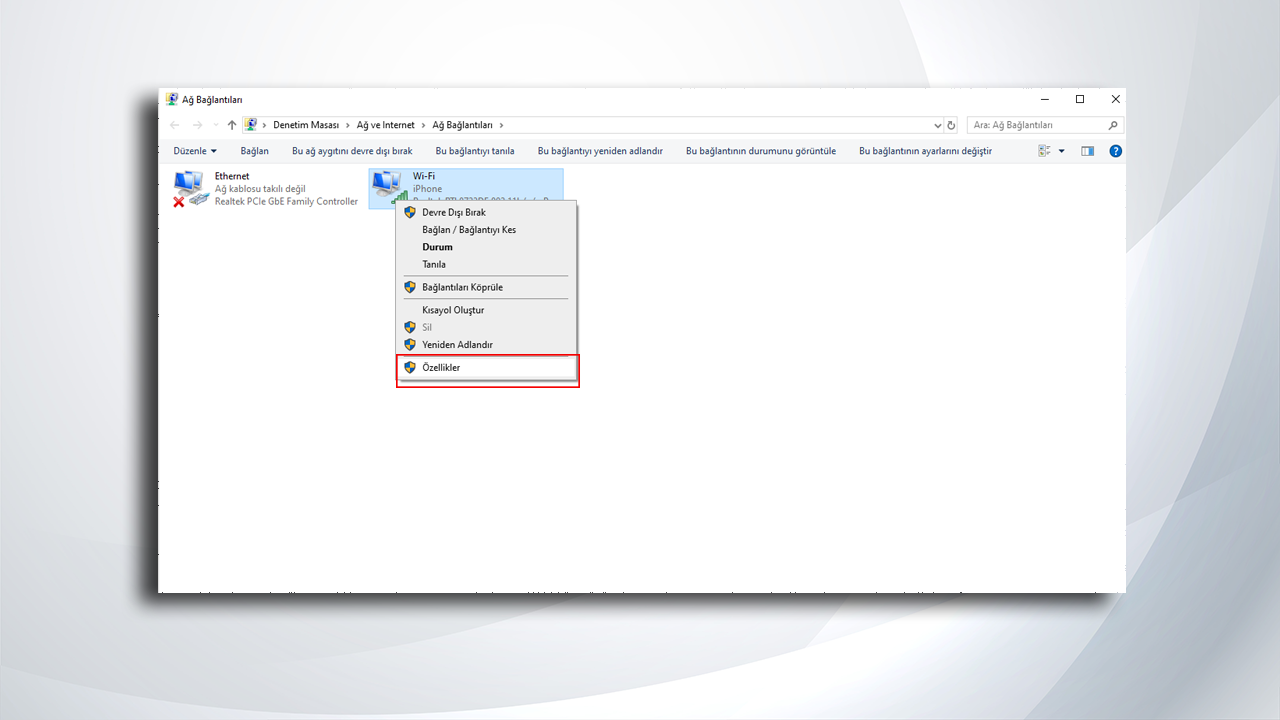This screenshot has width=1280, height=720.
Task: Click the Wi-Fi connection name
Action: click(x=424, y=176)
